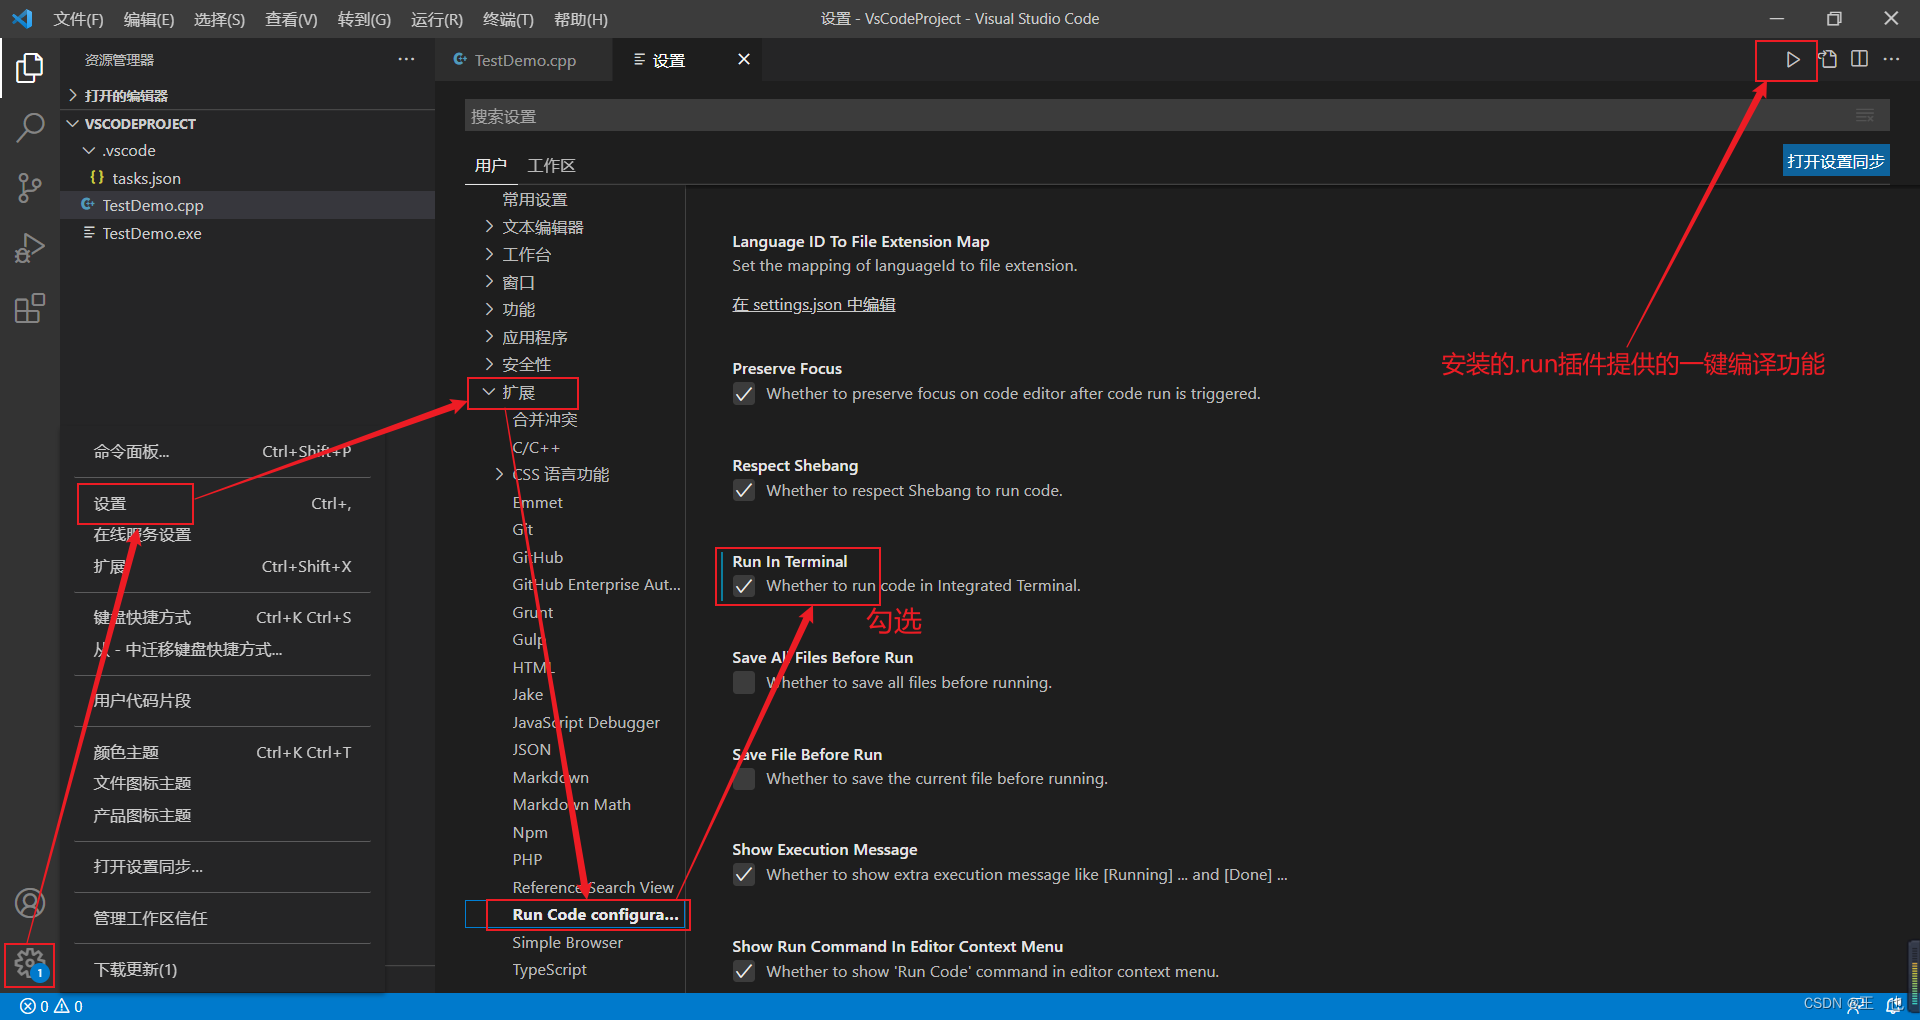Expand 安全性 settings category
Screen dimensions: 1920x1020
coord(490,364)
